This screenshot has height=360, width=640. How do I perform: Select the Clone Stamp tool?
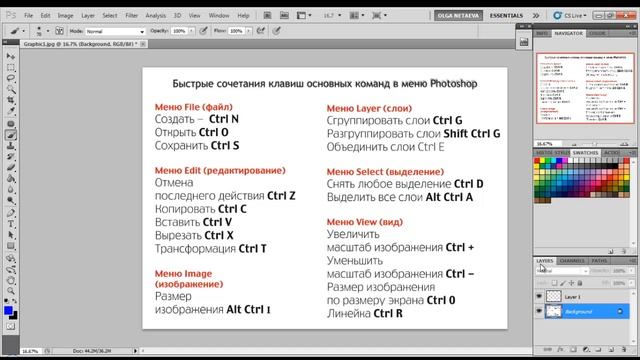11,146
